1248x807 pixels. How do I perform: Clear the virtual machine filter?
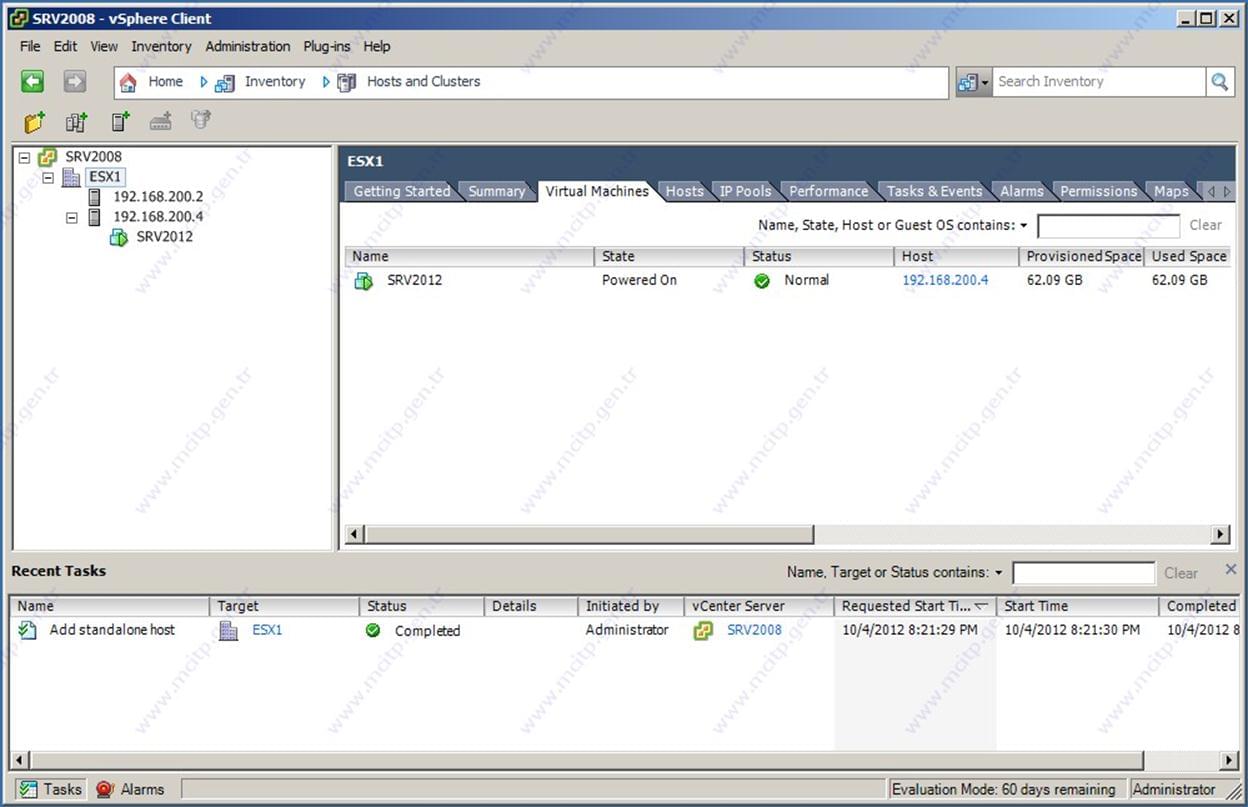[x=1205, y=225]
